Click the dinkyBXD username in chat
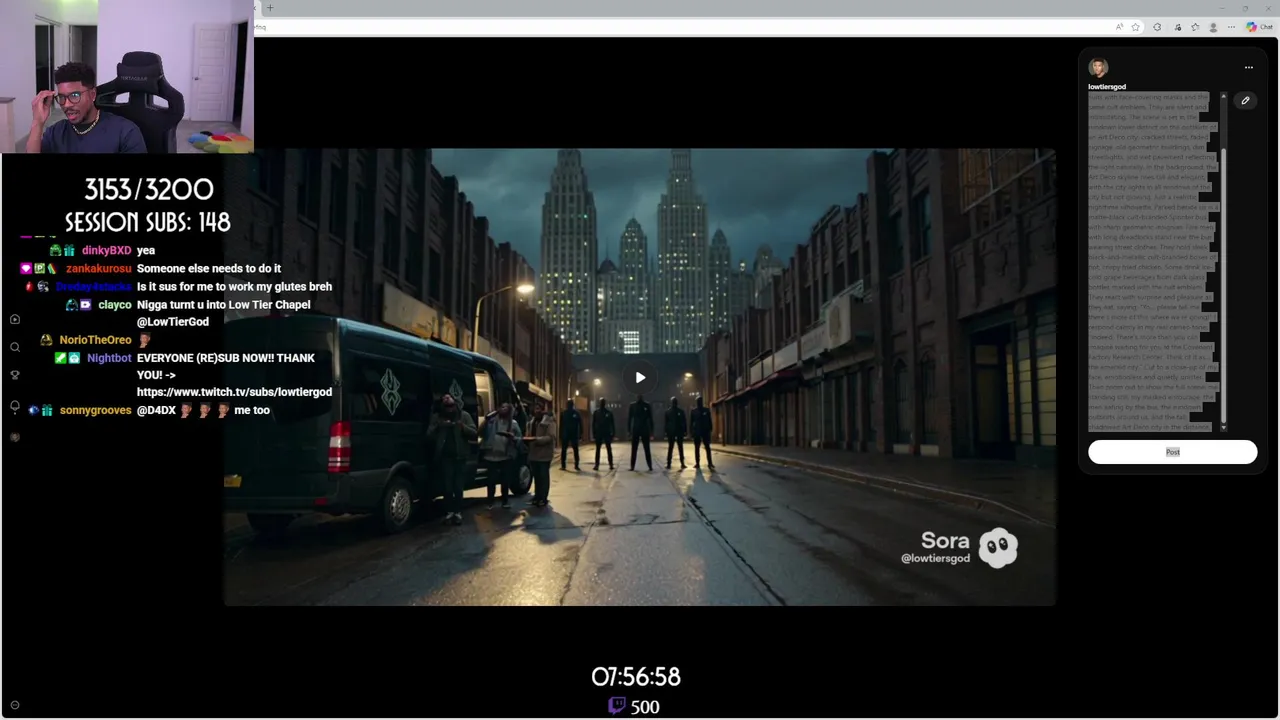 (x=107, y=251)
